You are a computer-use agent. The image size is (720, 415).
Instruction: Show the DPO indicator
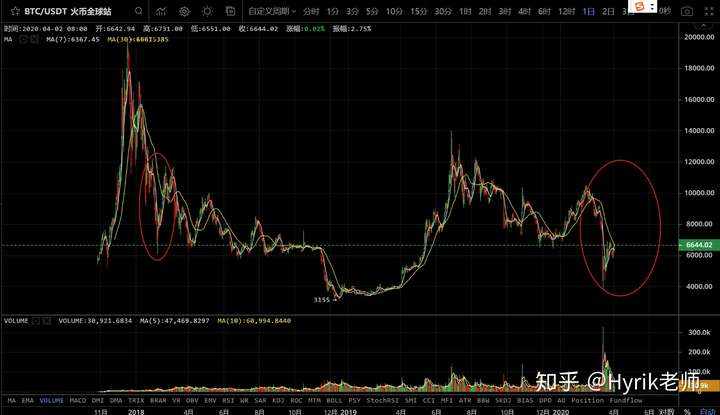pos(546,400)
